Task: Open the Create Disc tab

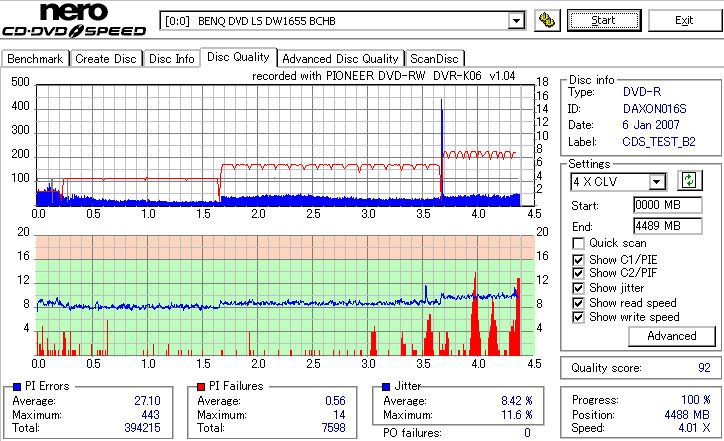Action: pyautogui.click(x=106, y=59)
